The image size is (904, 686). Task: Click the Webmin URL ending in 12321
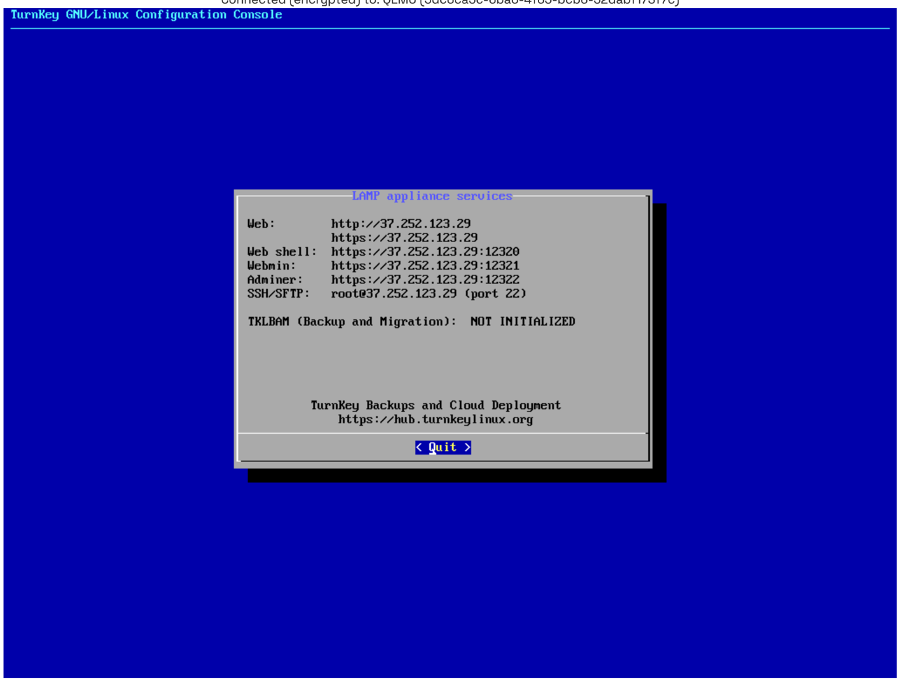tap(425, 266)
